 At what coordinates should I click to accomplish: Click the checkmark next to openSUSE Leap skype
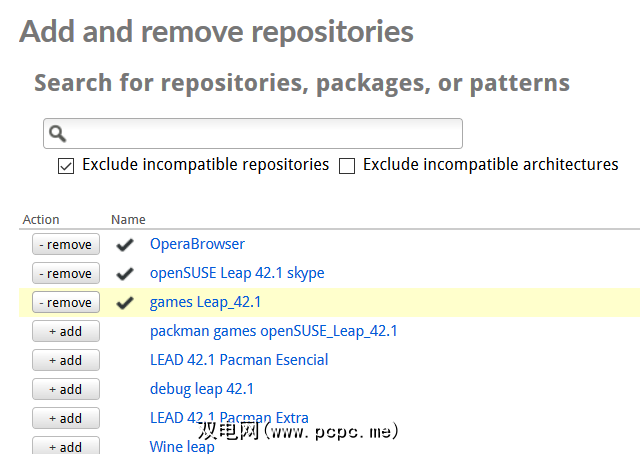(125, 273)
